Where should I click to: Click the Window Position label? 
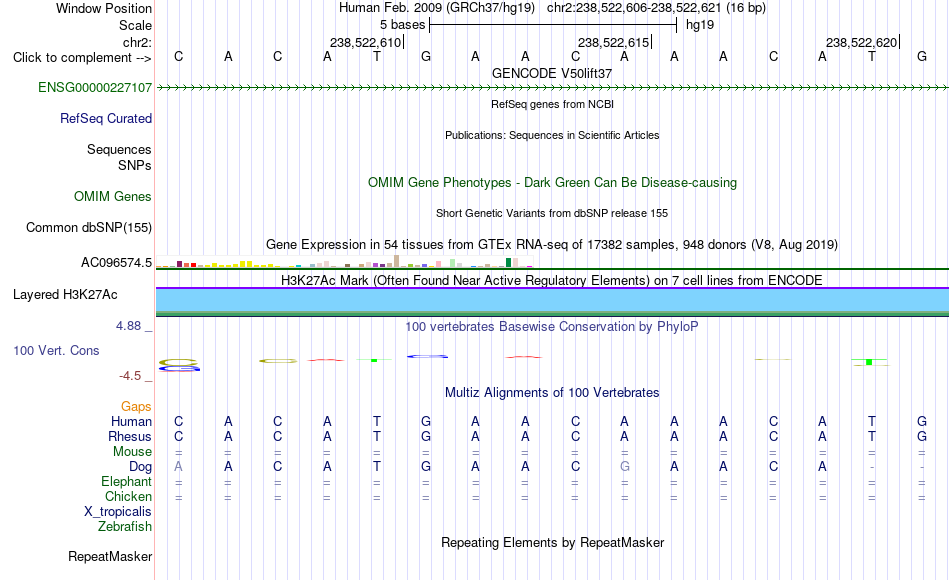(104, 8)
